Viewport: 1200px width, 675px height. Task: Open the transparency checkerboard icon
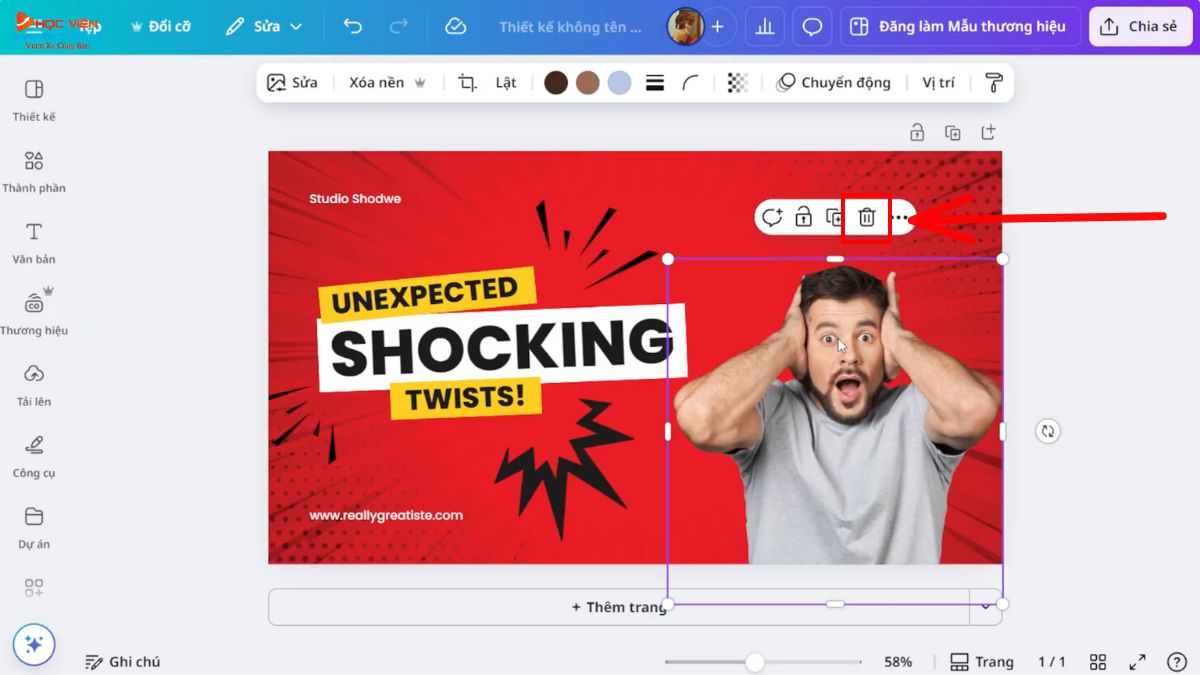click(738, 83)
